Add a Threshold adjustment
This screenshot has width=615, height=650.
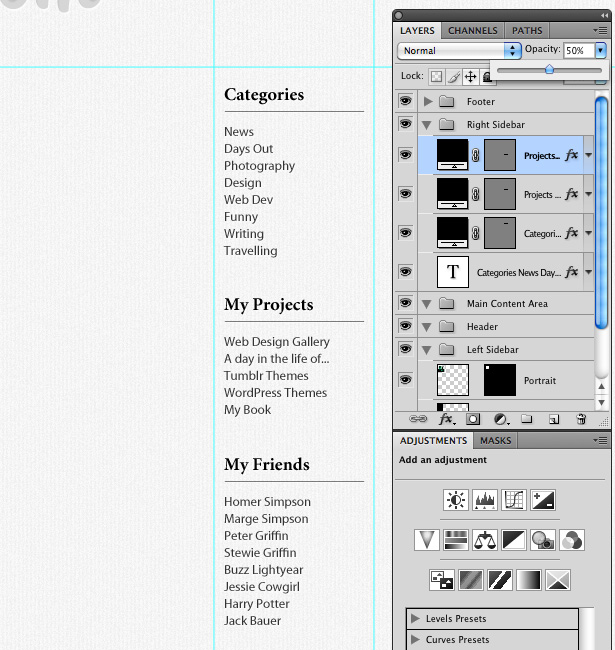tap(499, 580)
